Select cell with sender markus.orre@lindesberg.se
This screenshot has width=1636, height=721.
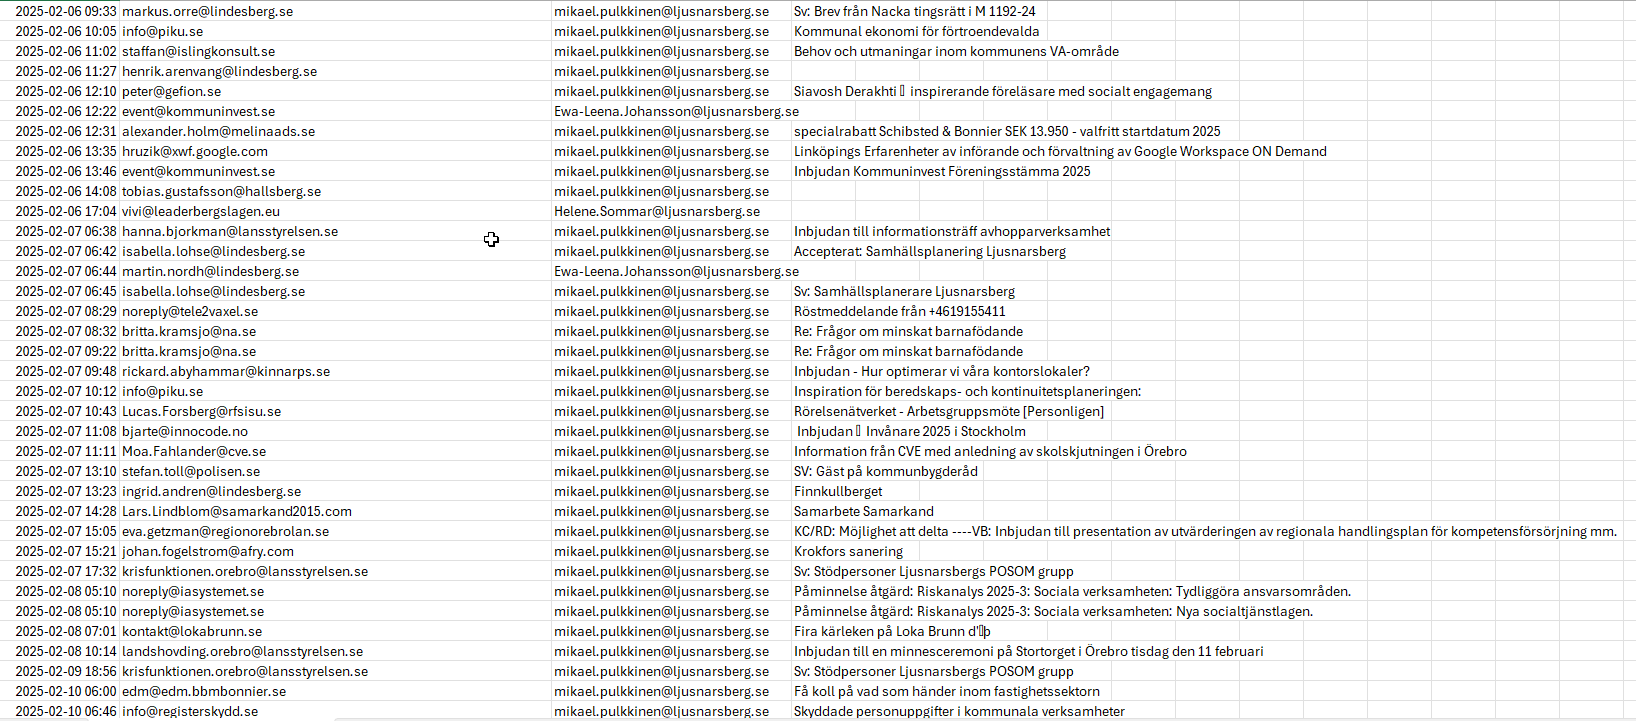pos(208,11)
